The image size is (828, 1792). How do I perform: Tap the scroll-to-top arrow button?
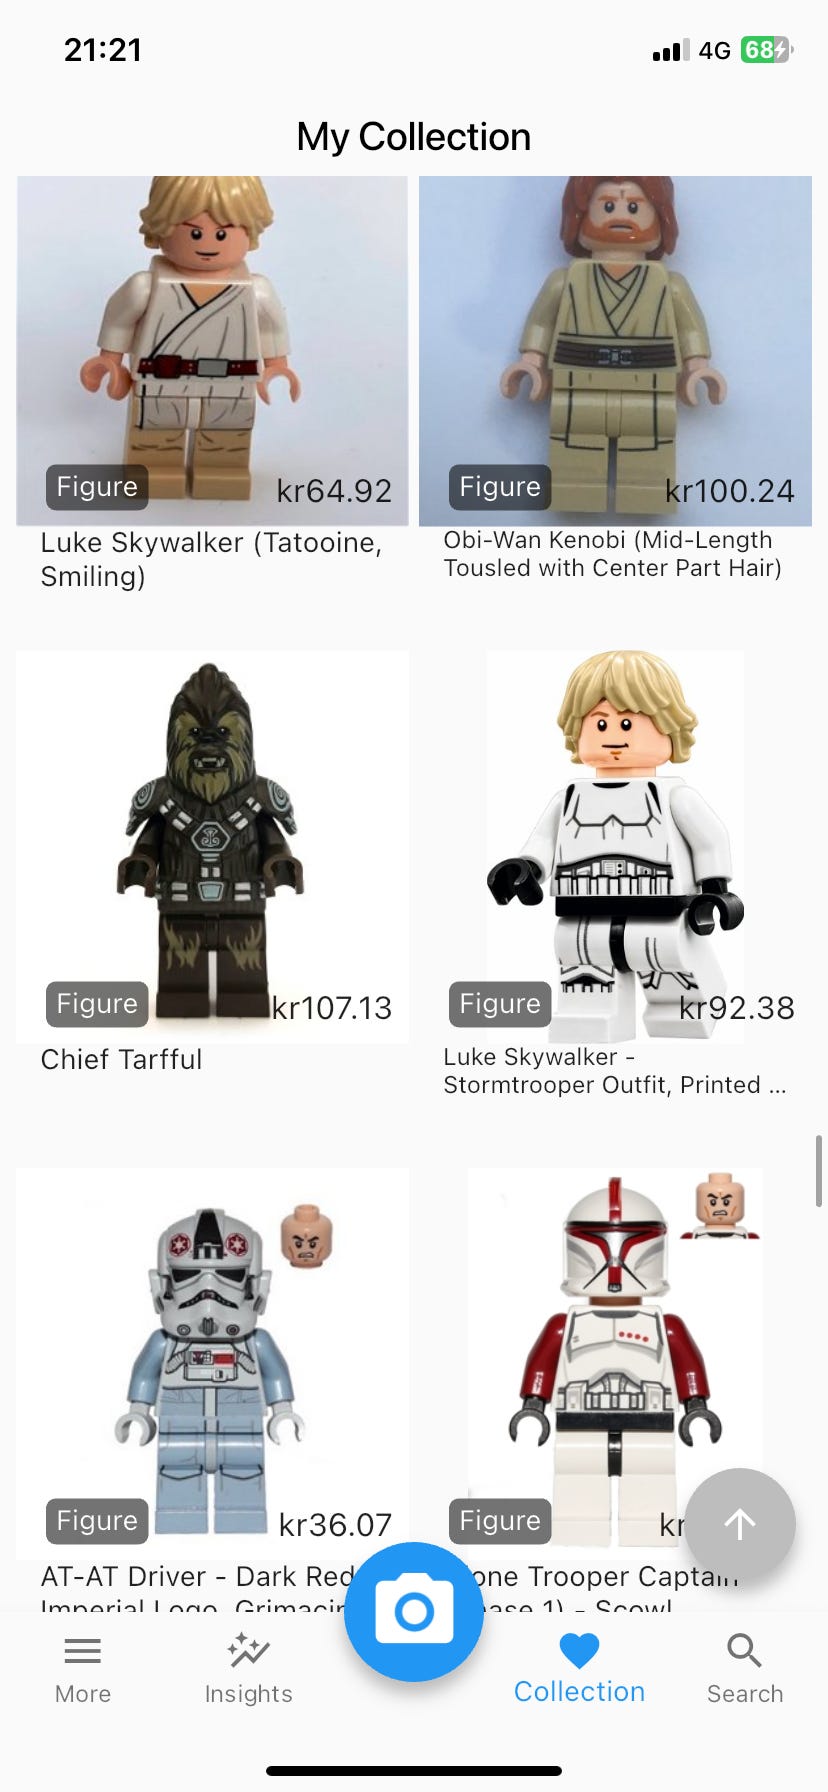pos(740,1524)
